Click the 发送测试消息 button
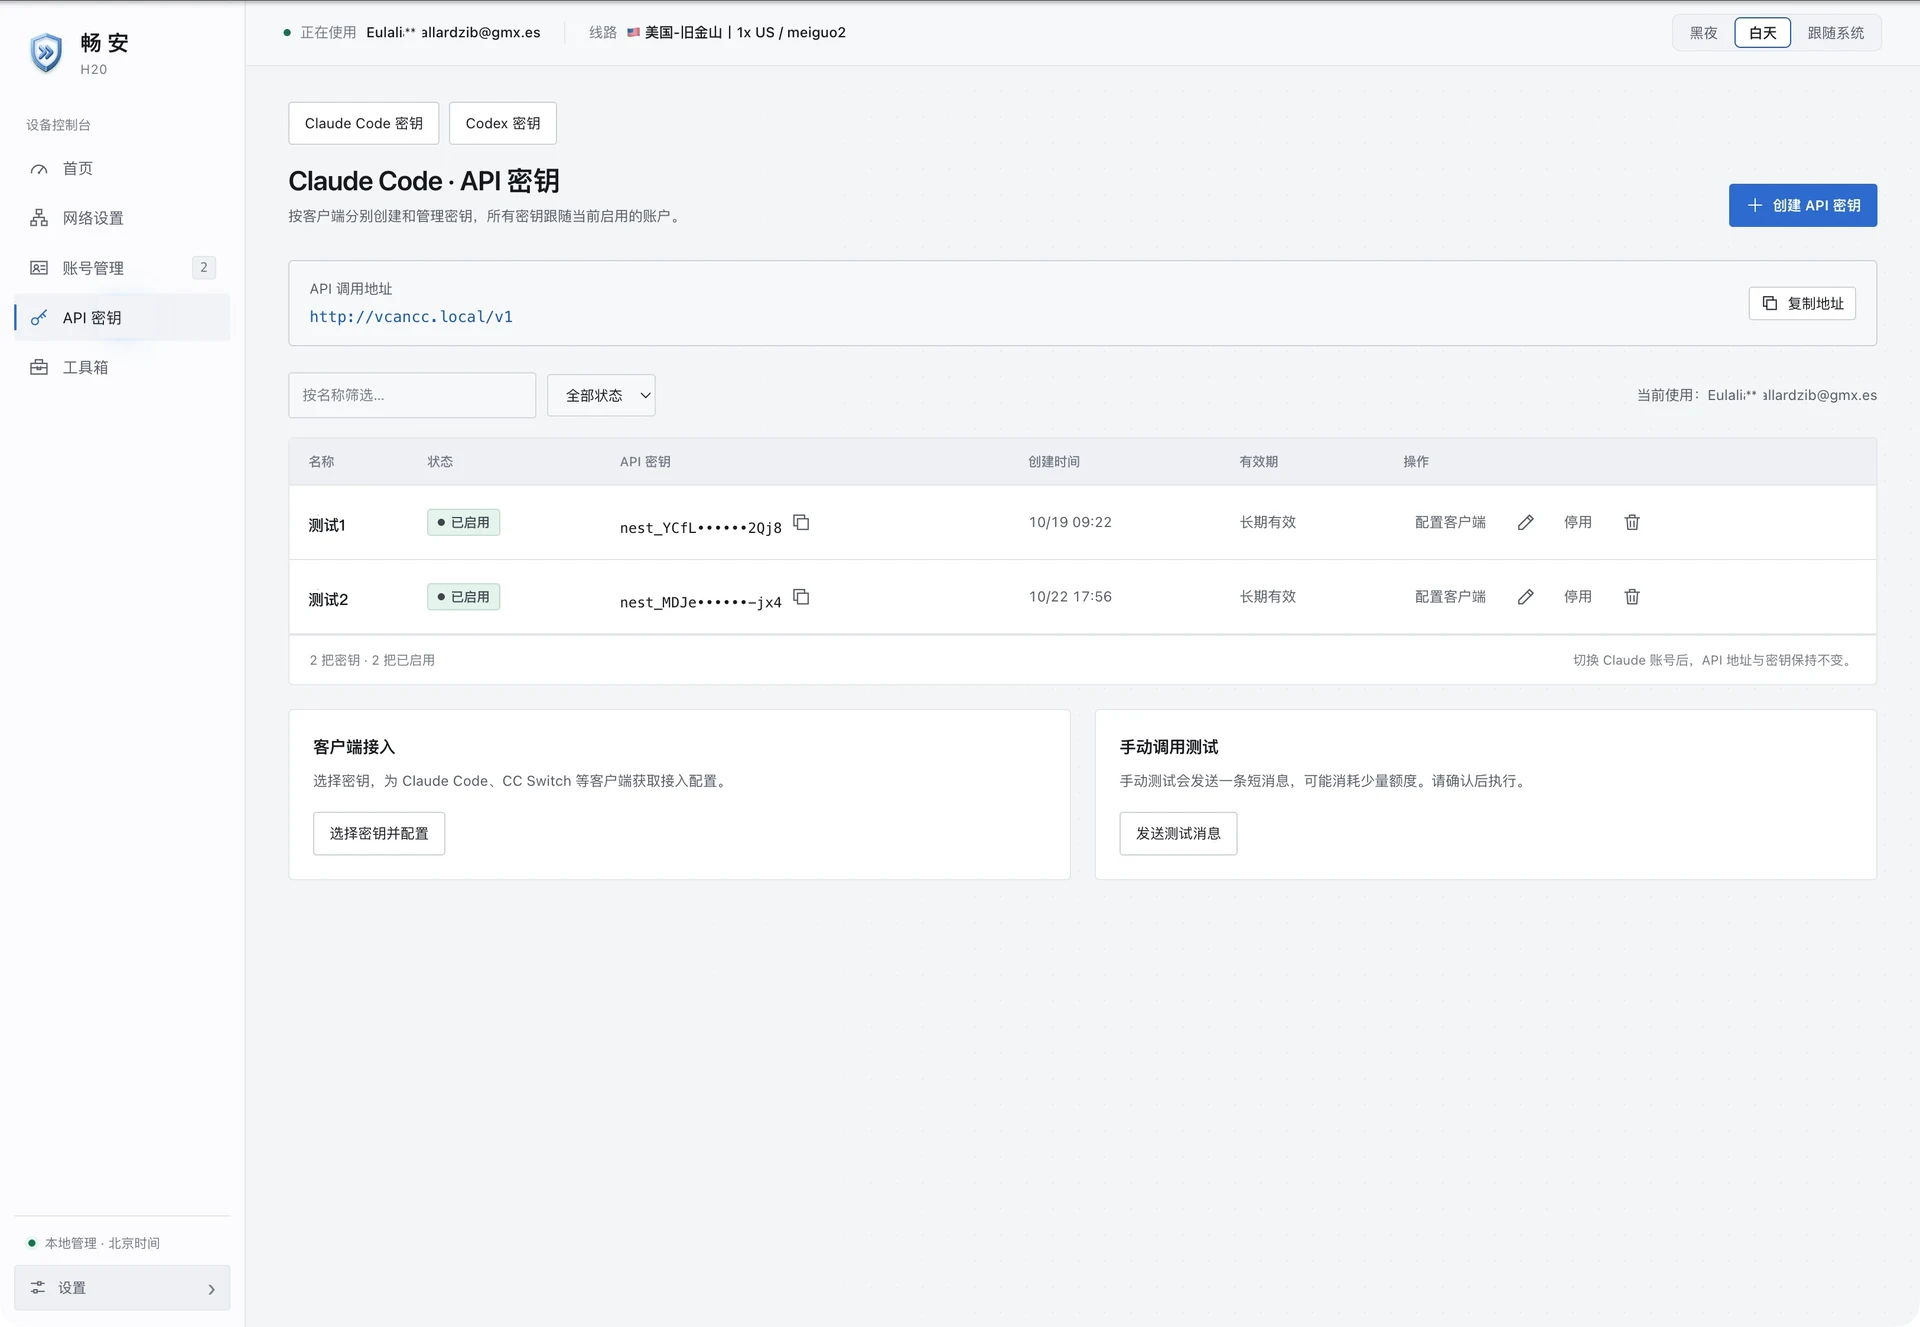1920x1327 pixels. pyautogui.click(x=1178, y=833)
